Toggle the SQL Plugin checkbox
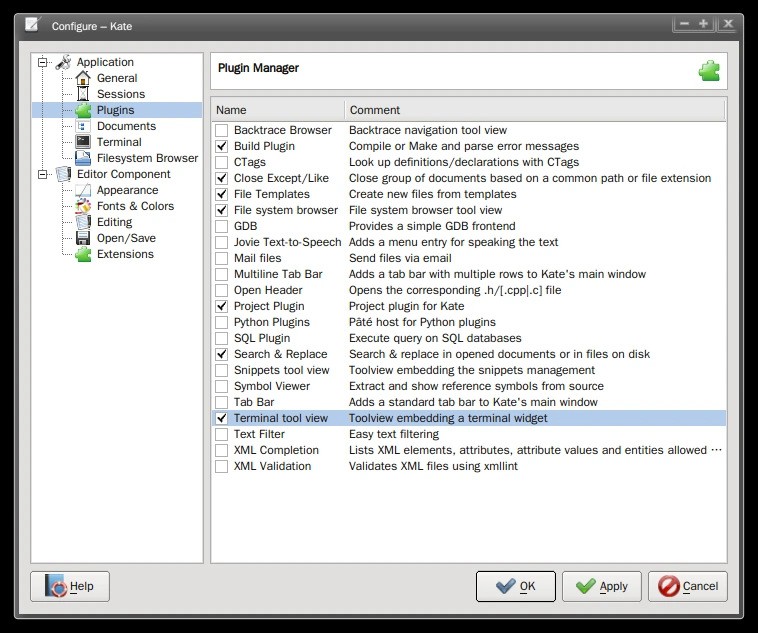Viewport: 758px width, 633px height. click(221, 338)
